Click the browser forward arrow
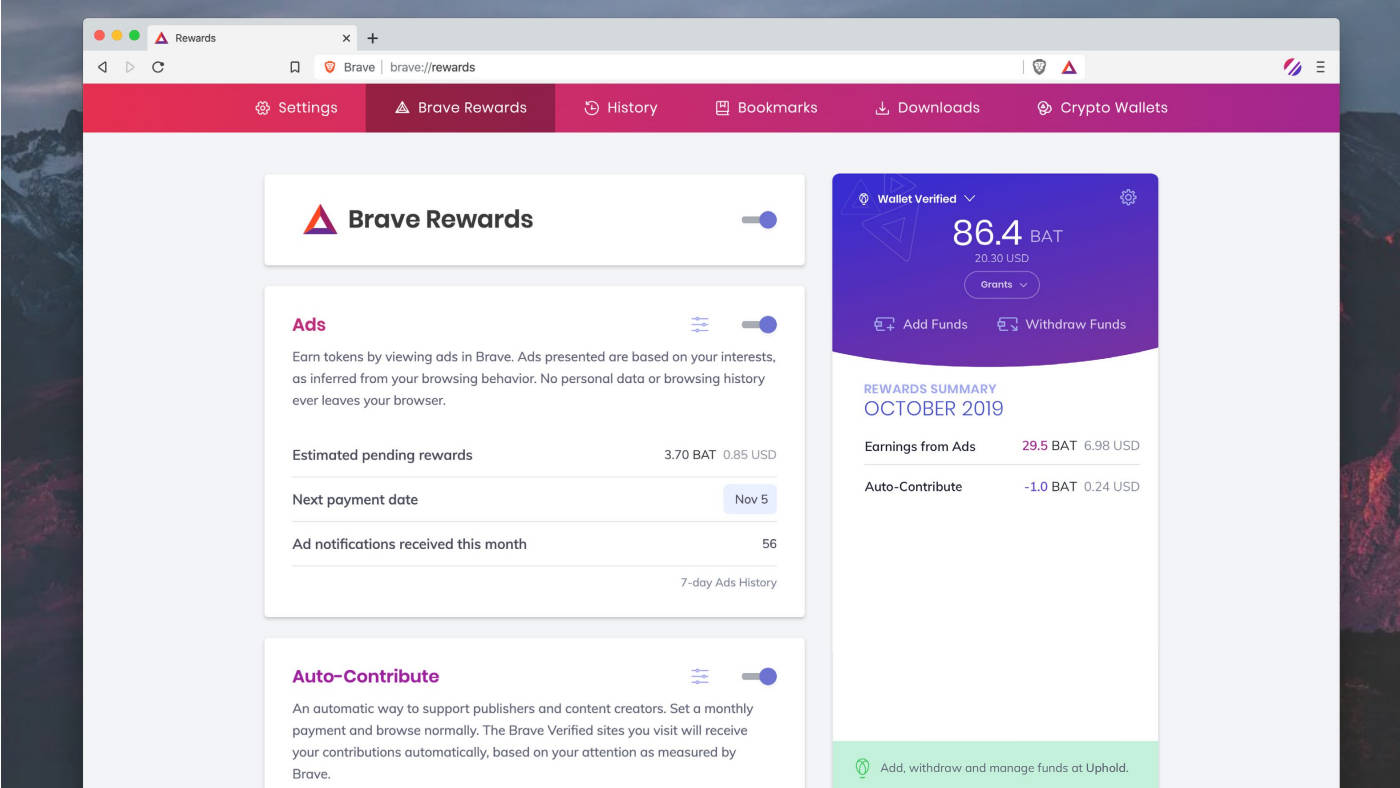 [130, 67]
